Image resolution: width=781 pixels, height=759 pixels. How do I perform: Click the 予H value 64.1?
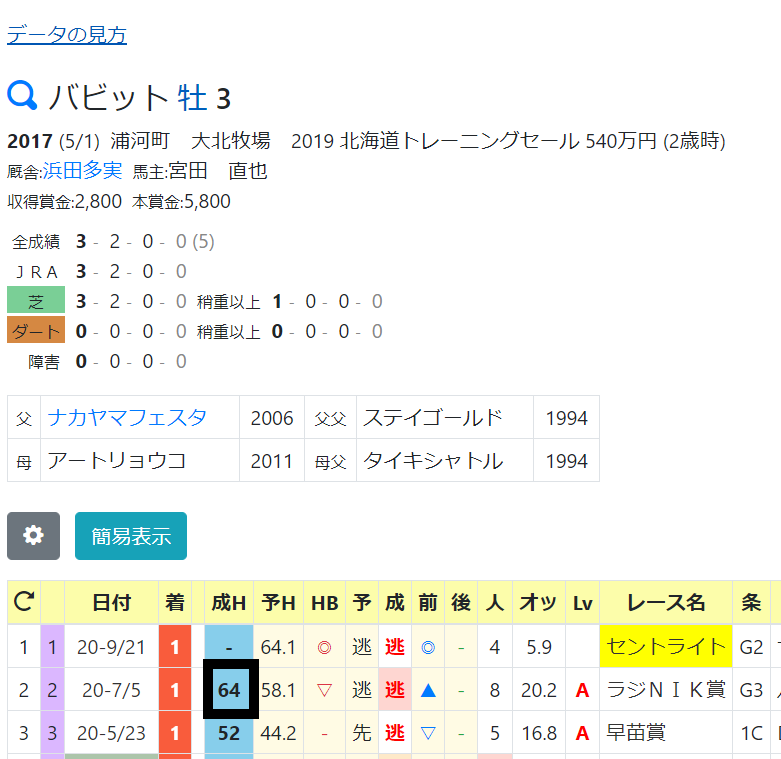(x=278, y=647)
